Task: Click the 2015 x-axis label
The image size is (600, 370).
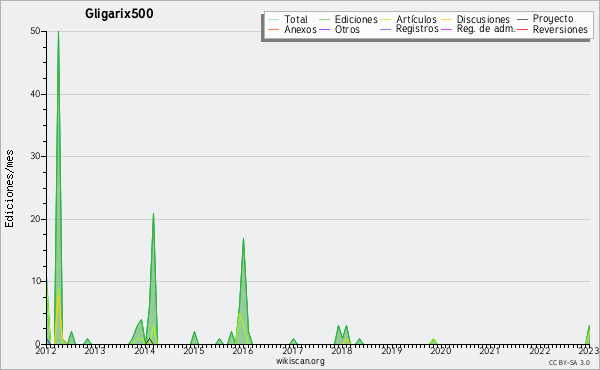Action: (194, 351)
